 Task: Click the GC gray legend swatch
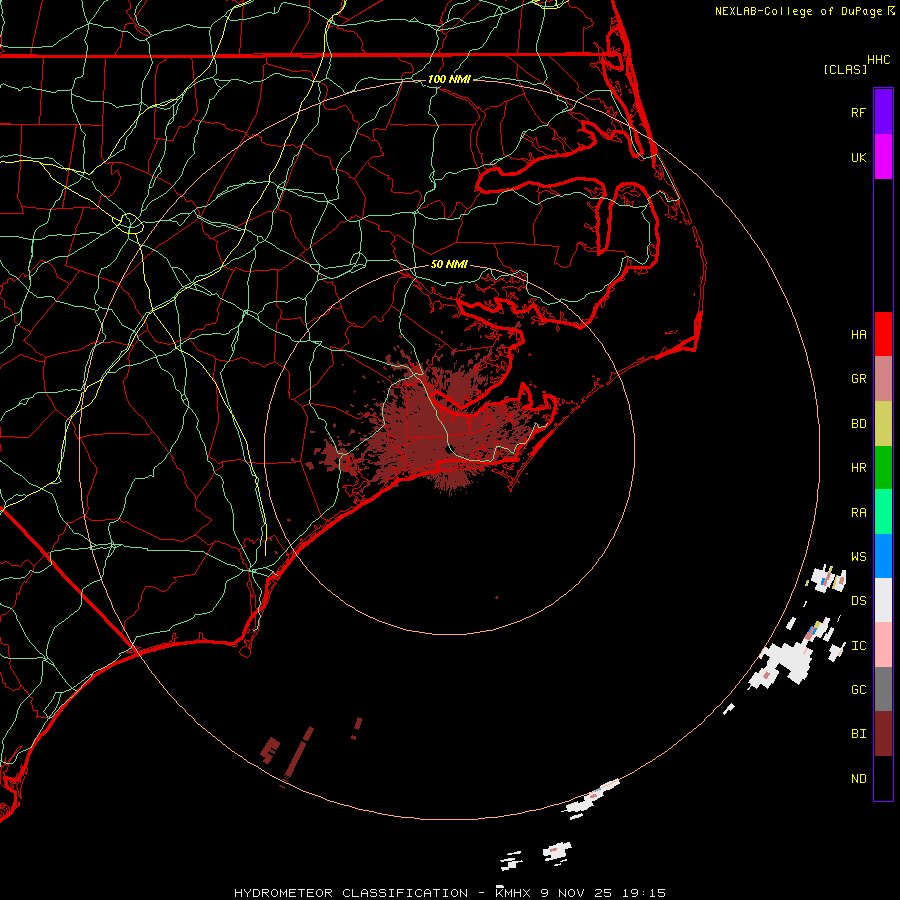coord(883,689)
